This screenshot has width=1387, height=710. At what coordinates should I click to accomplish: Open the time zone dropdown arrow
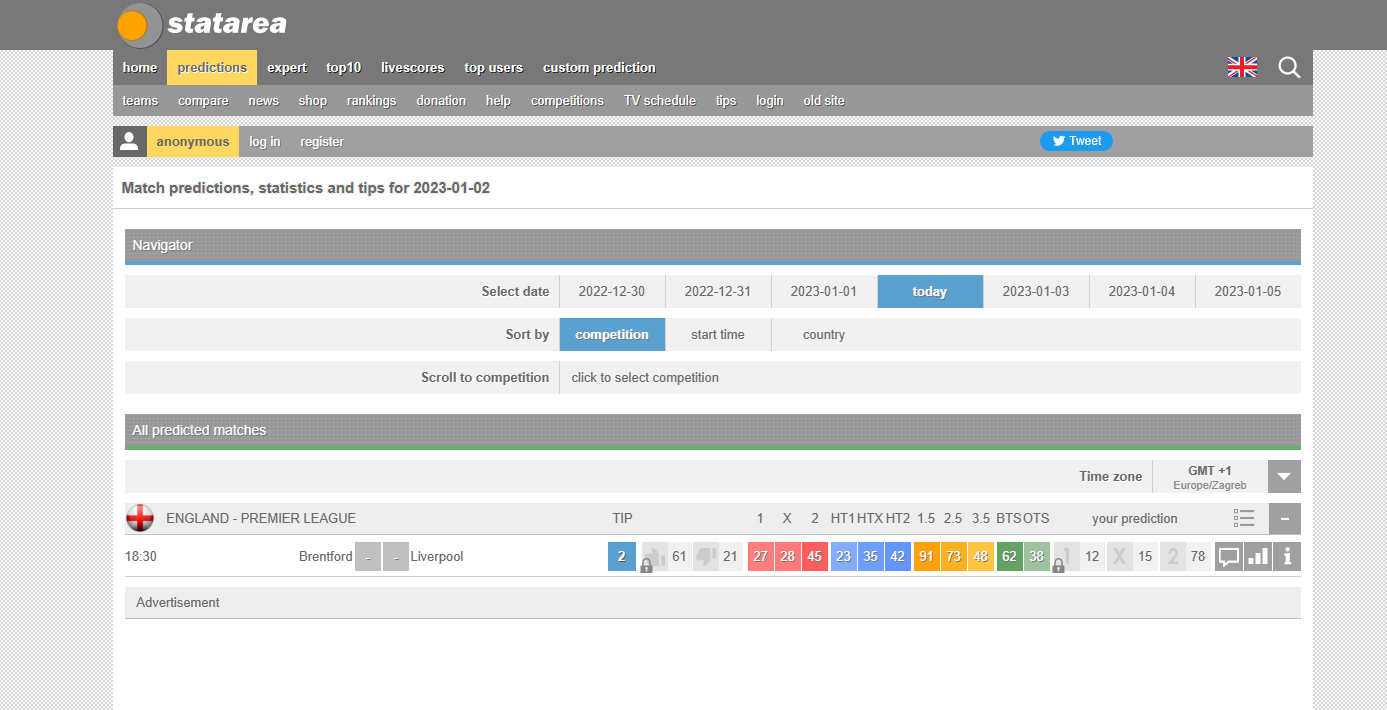[1285, 476]
